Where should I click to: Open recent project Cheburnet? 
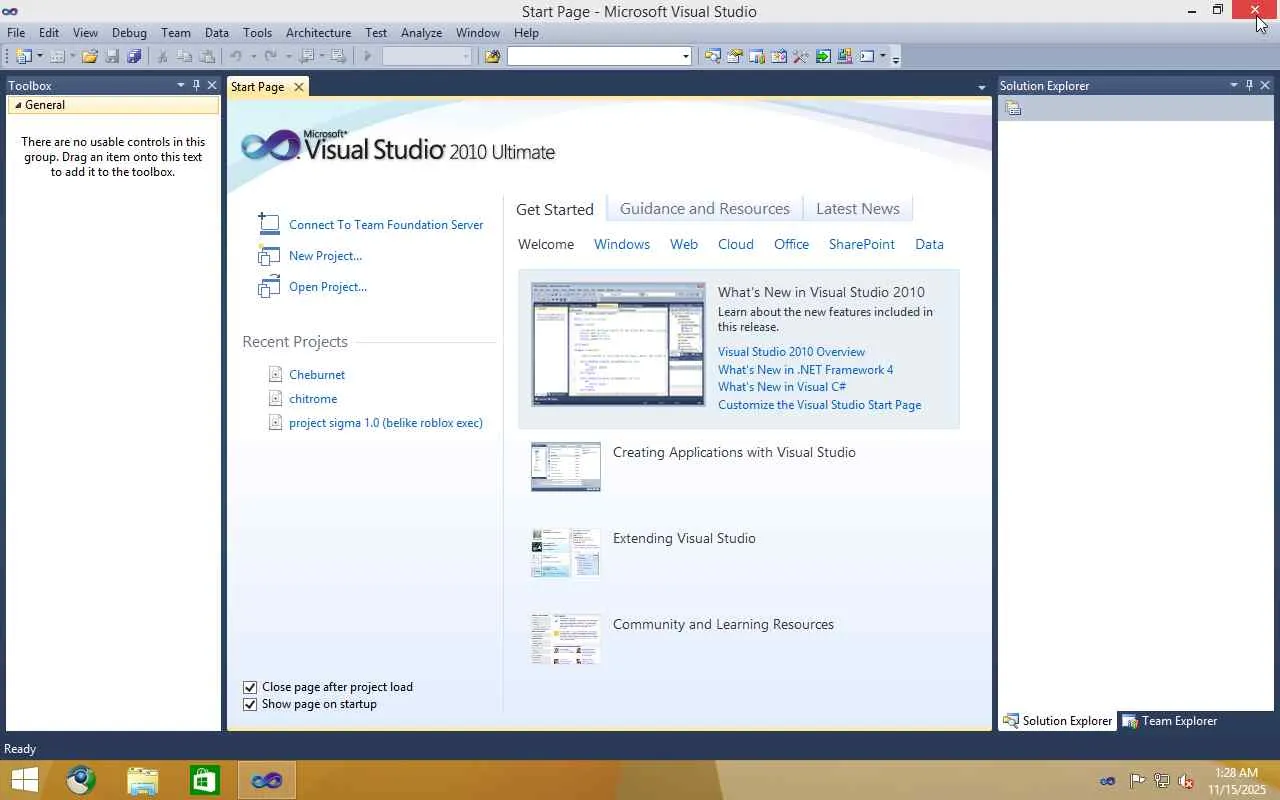pyautogui.click(x=317, y=375)
